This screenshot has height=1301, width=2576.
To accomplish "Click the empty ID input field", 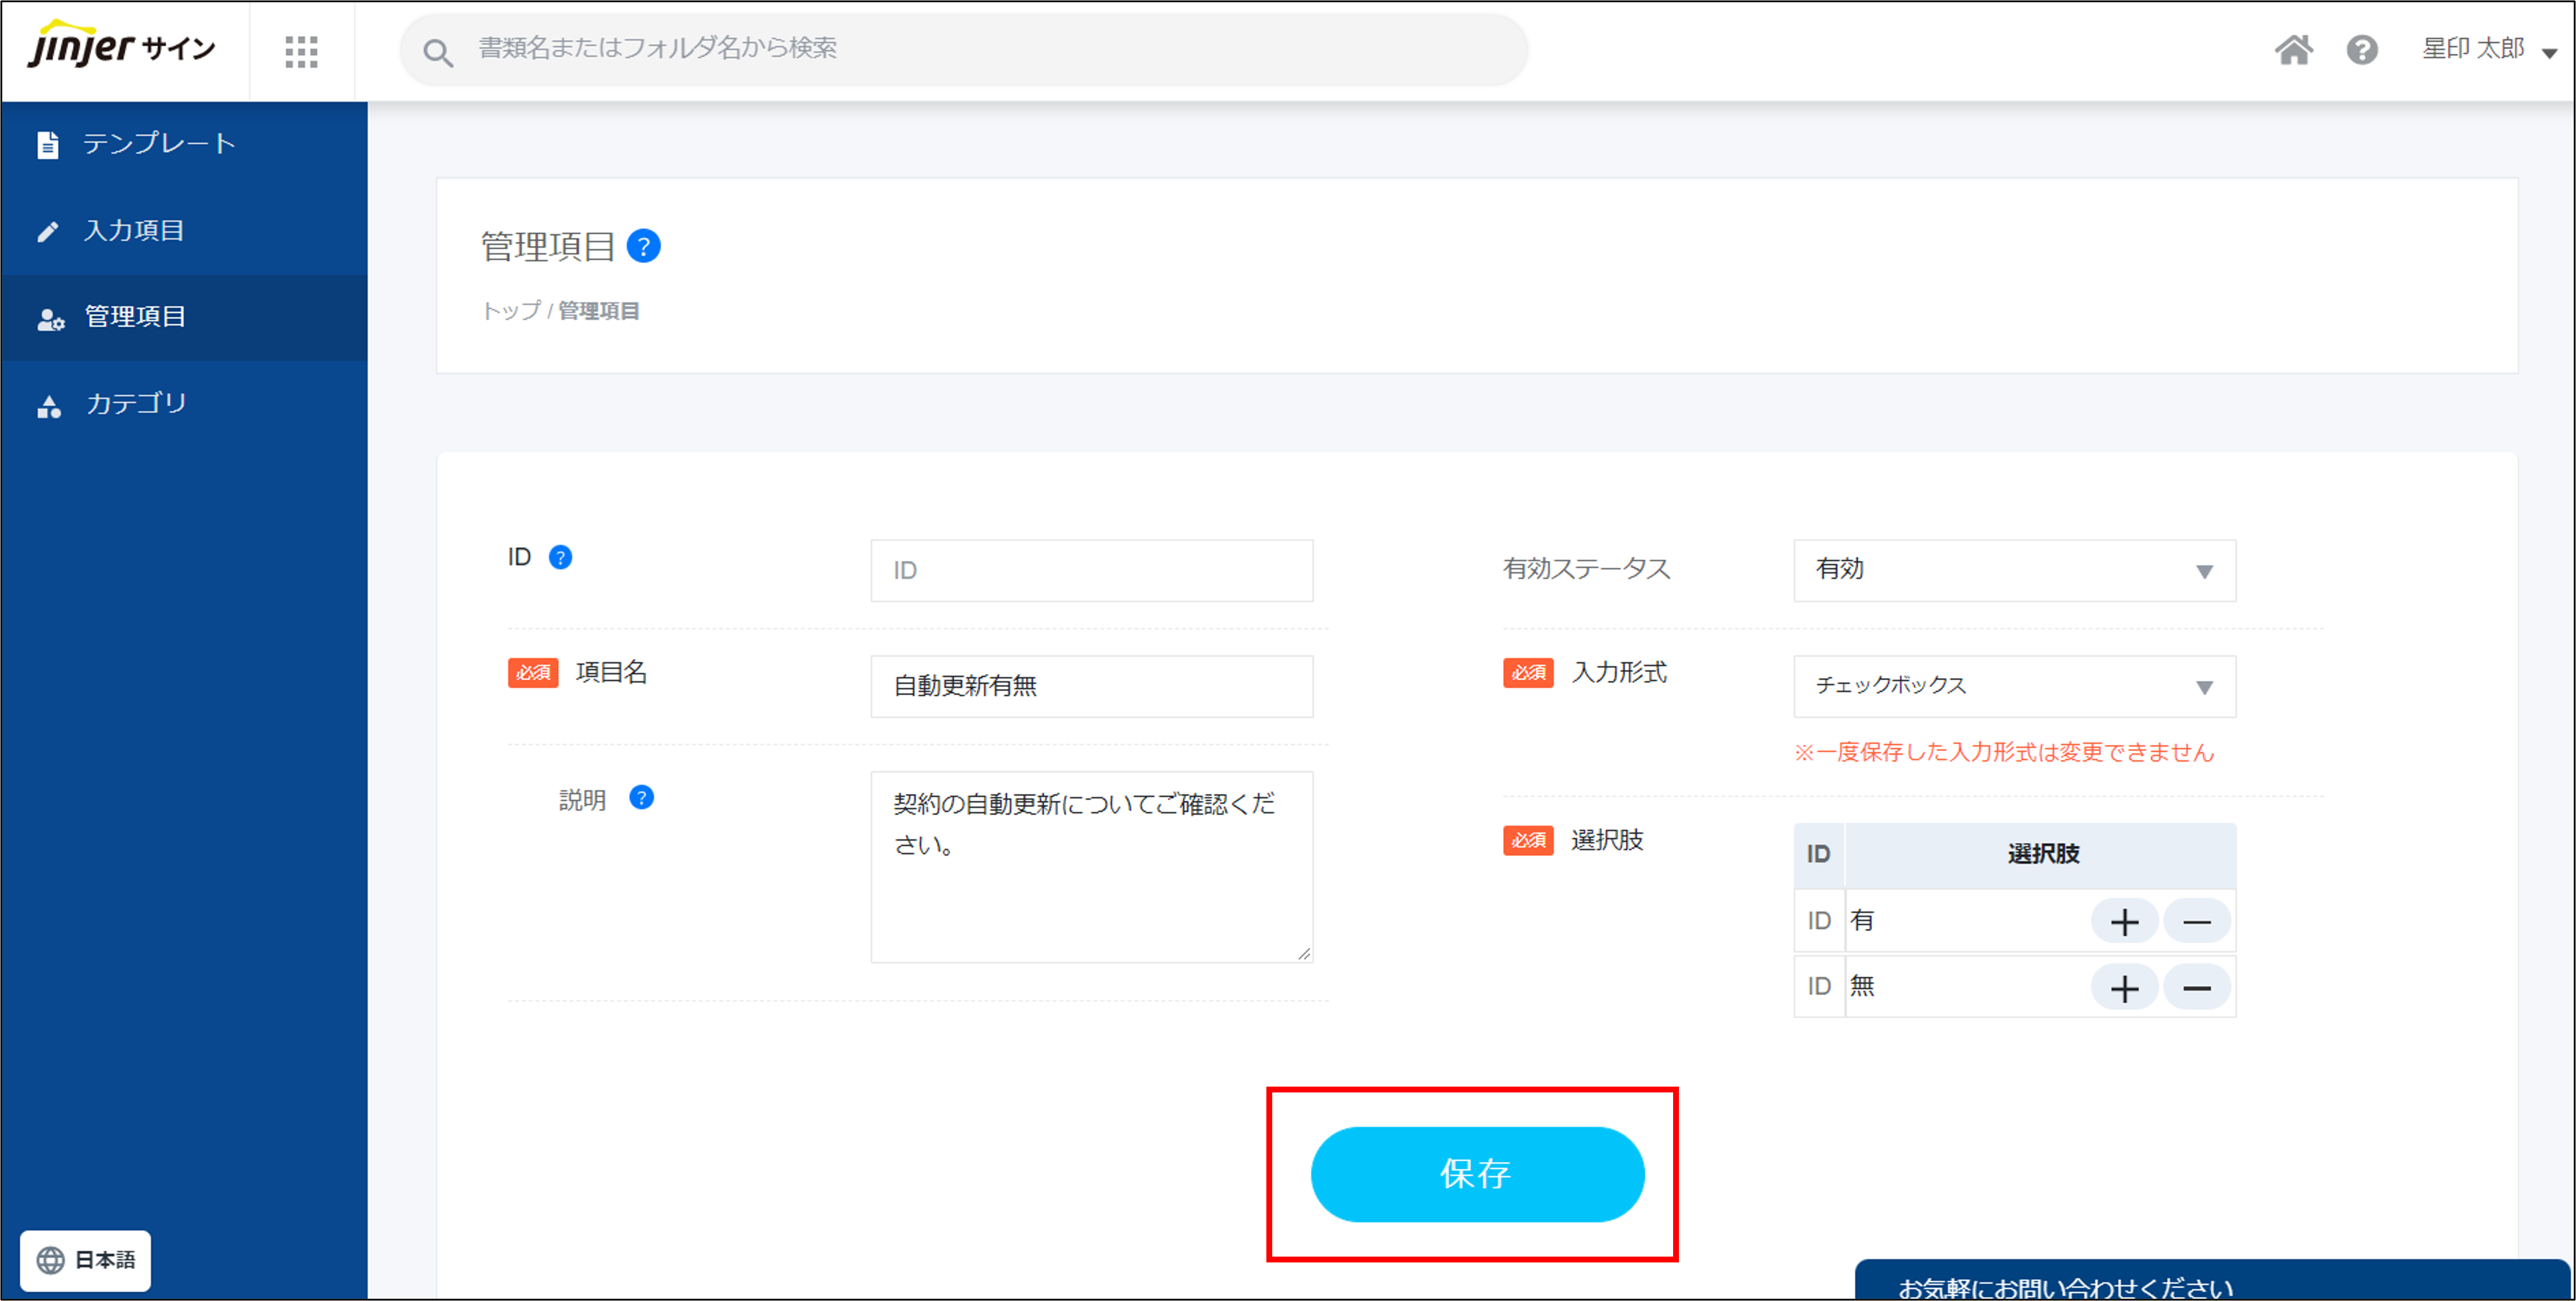I will click(1091, 570).
